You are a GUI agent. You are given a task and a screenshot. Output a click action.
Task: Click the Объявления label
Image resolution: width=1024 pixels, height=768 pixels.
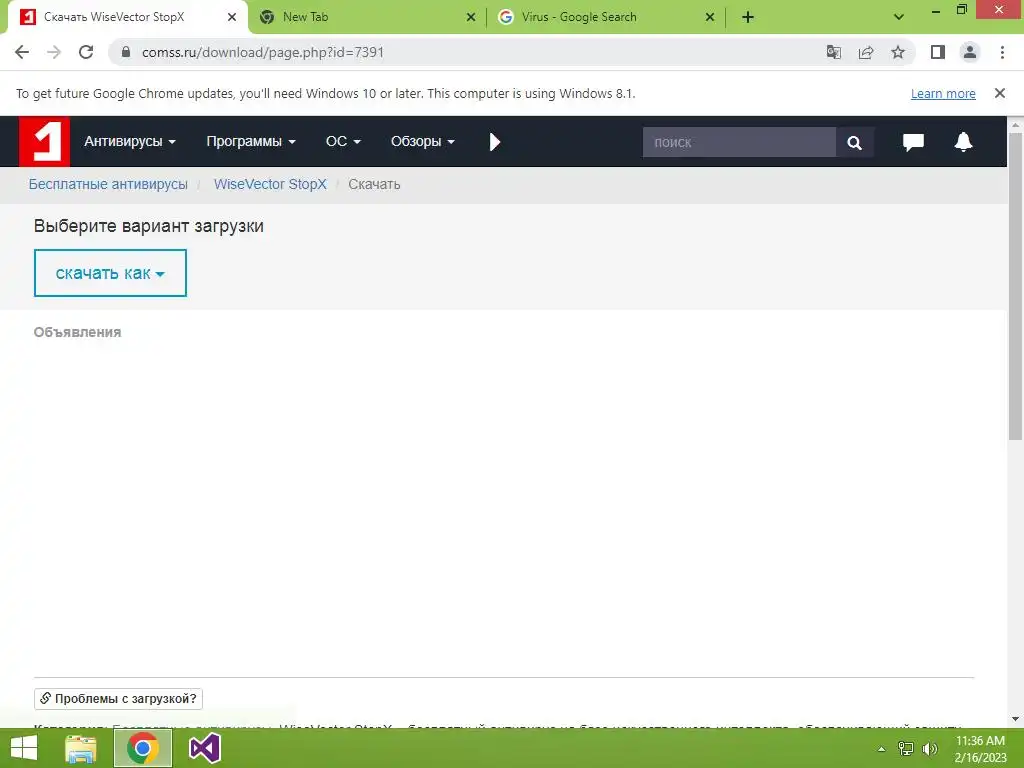click(77, 332)
